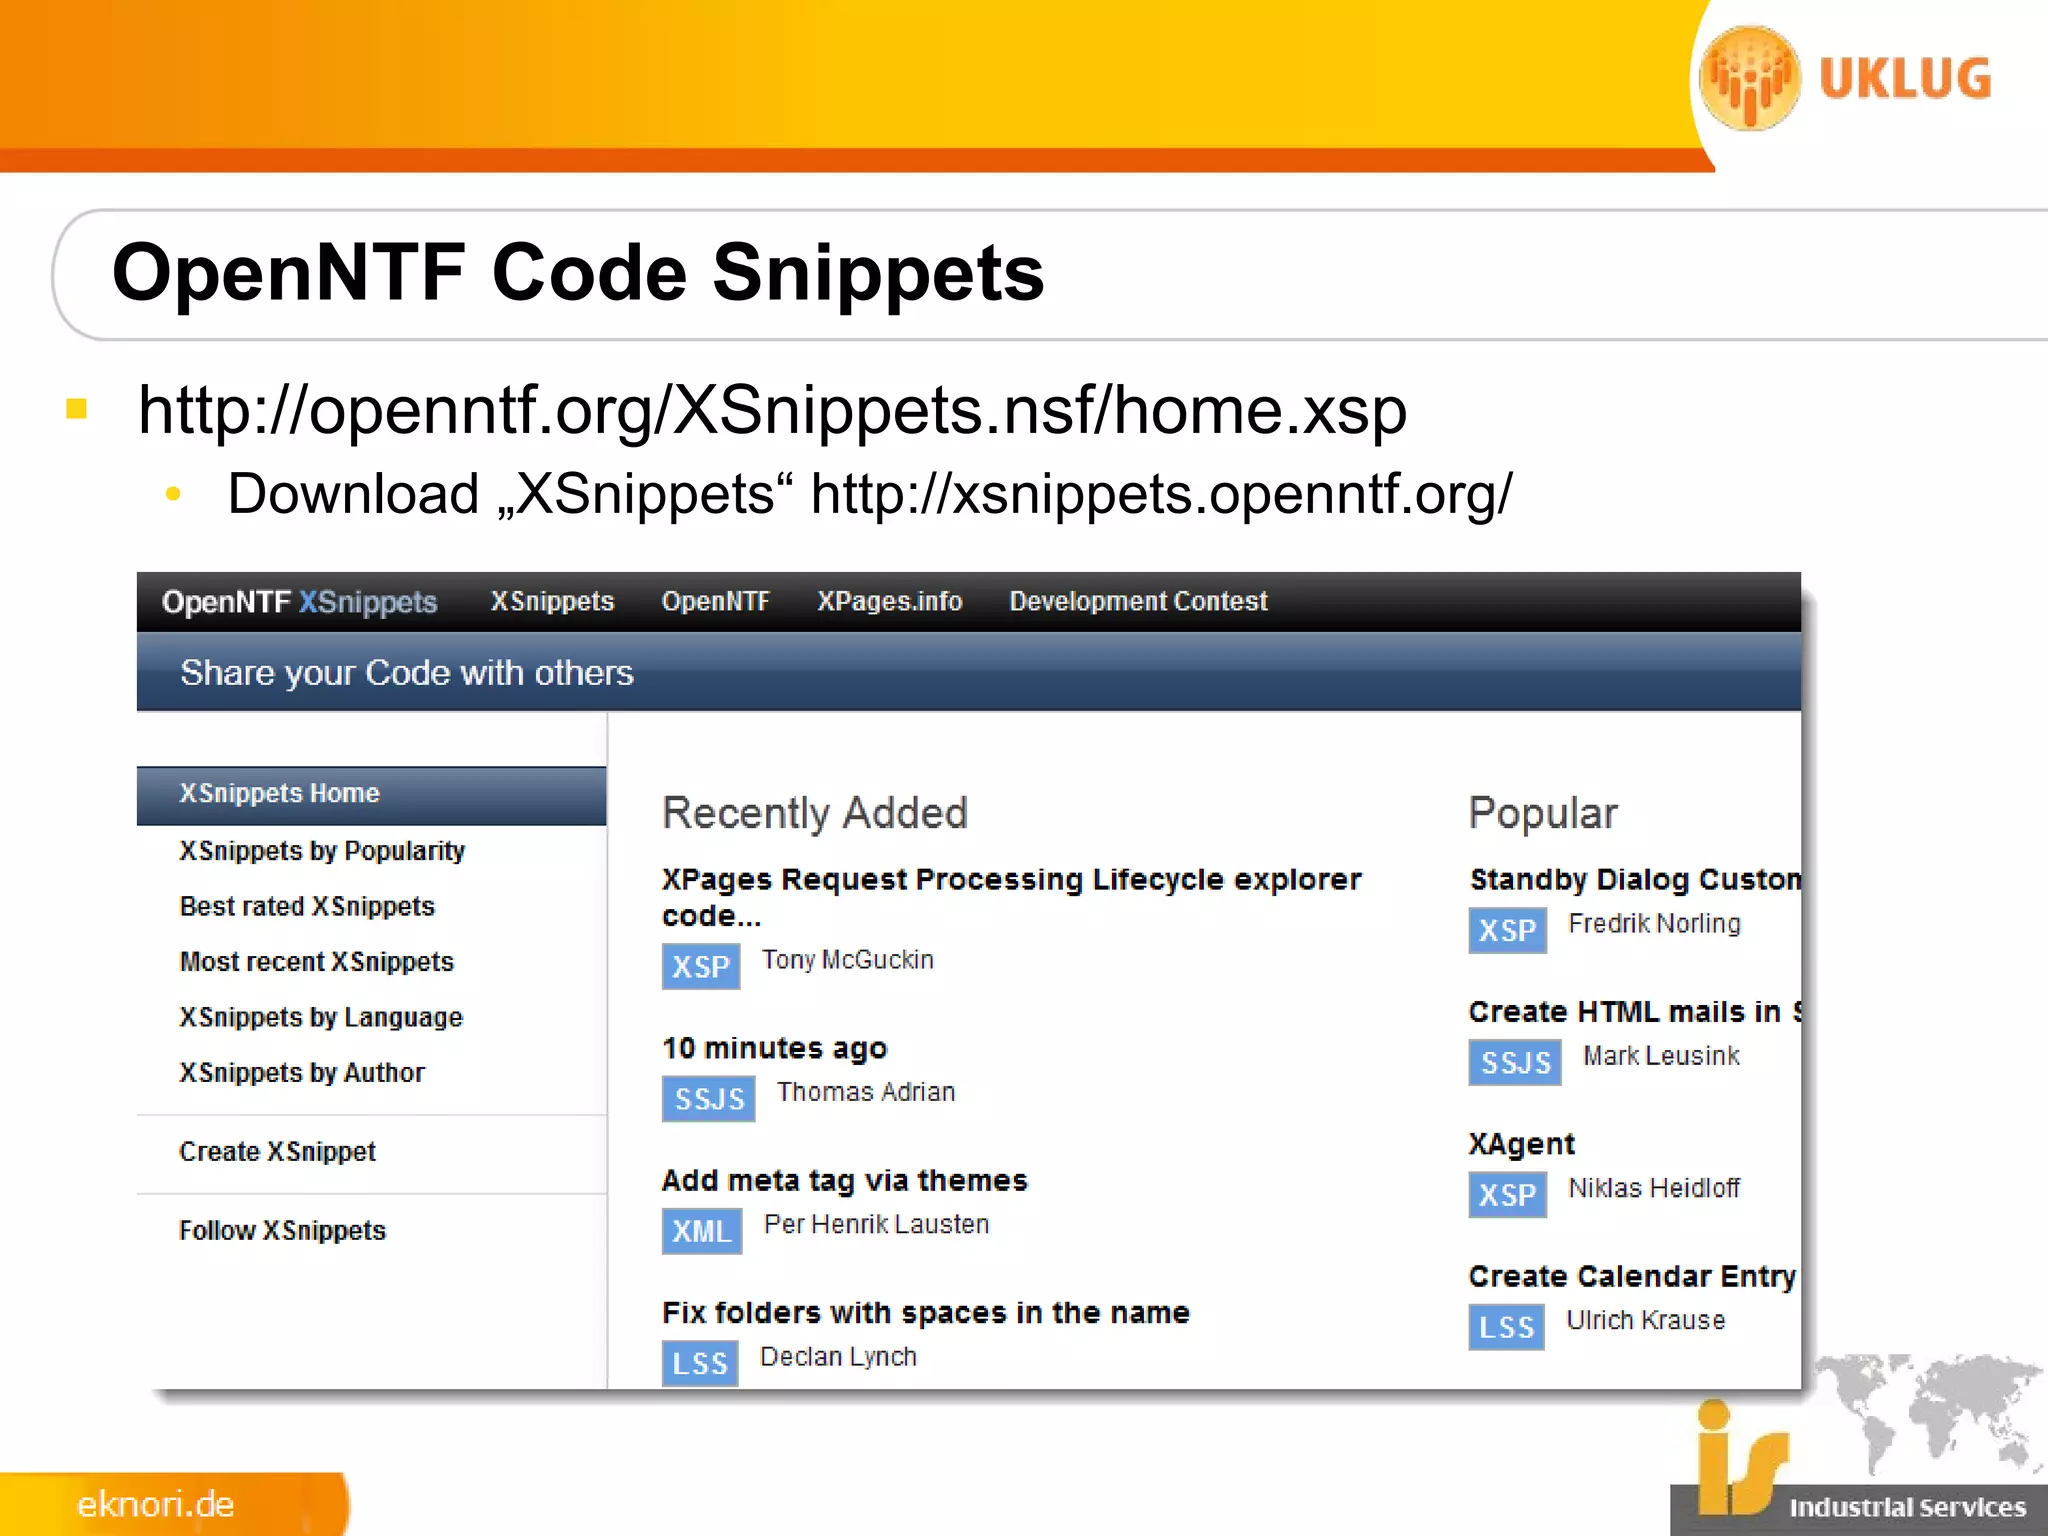Click Create XSnippet in sidebar
Screen dimensions: 2048x1536
(277, 1152)
